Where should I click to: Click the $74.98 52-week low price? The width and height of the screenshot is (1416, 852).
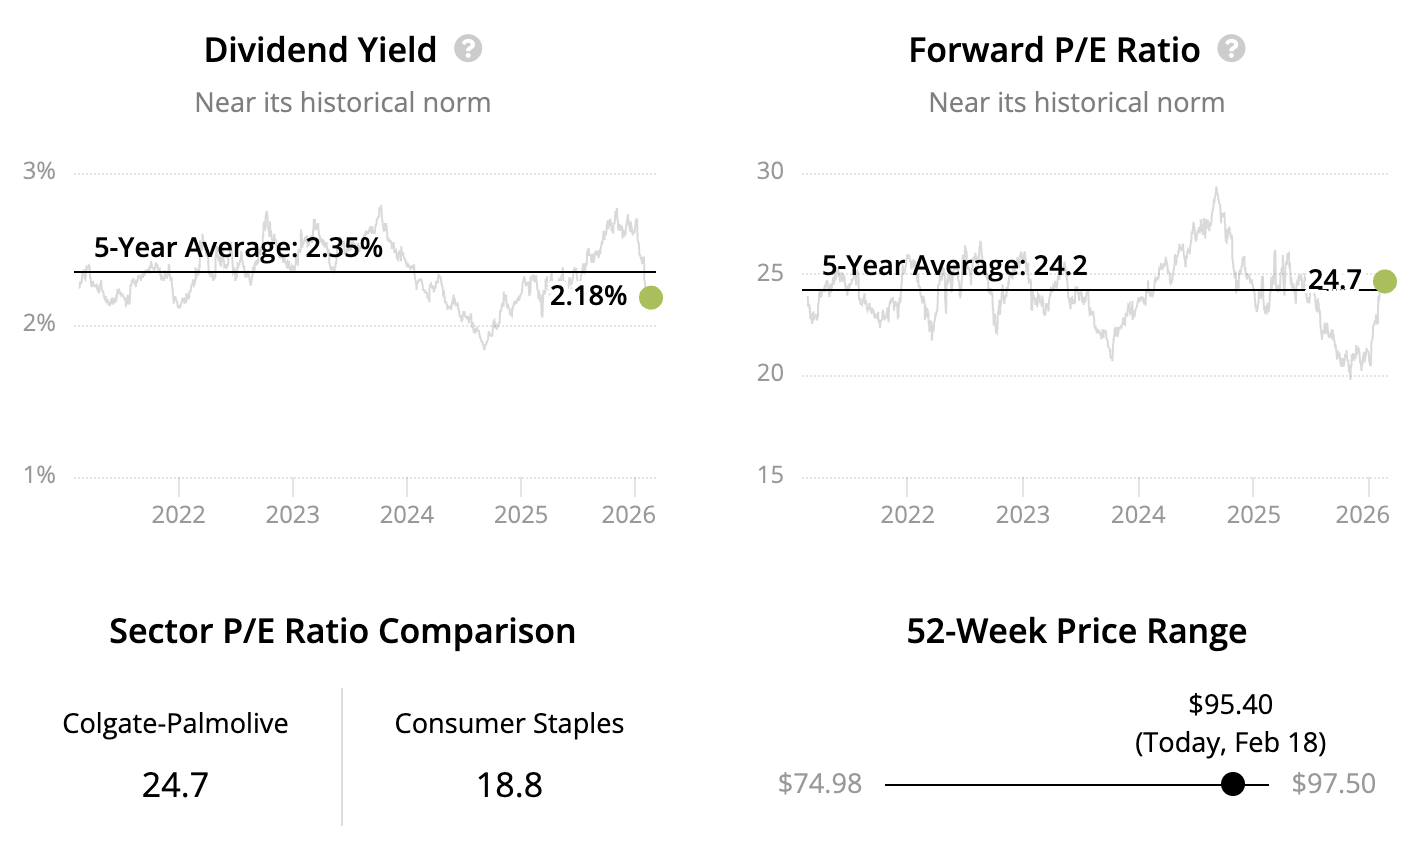pyautogui.click(x=820, y=784)
